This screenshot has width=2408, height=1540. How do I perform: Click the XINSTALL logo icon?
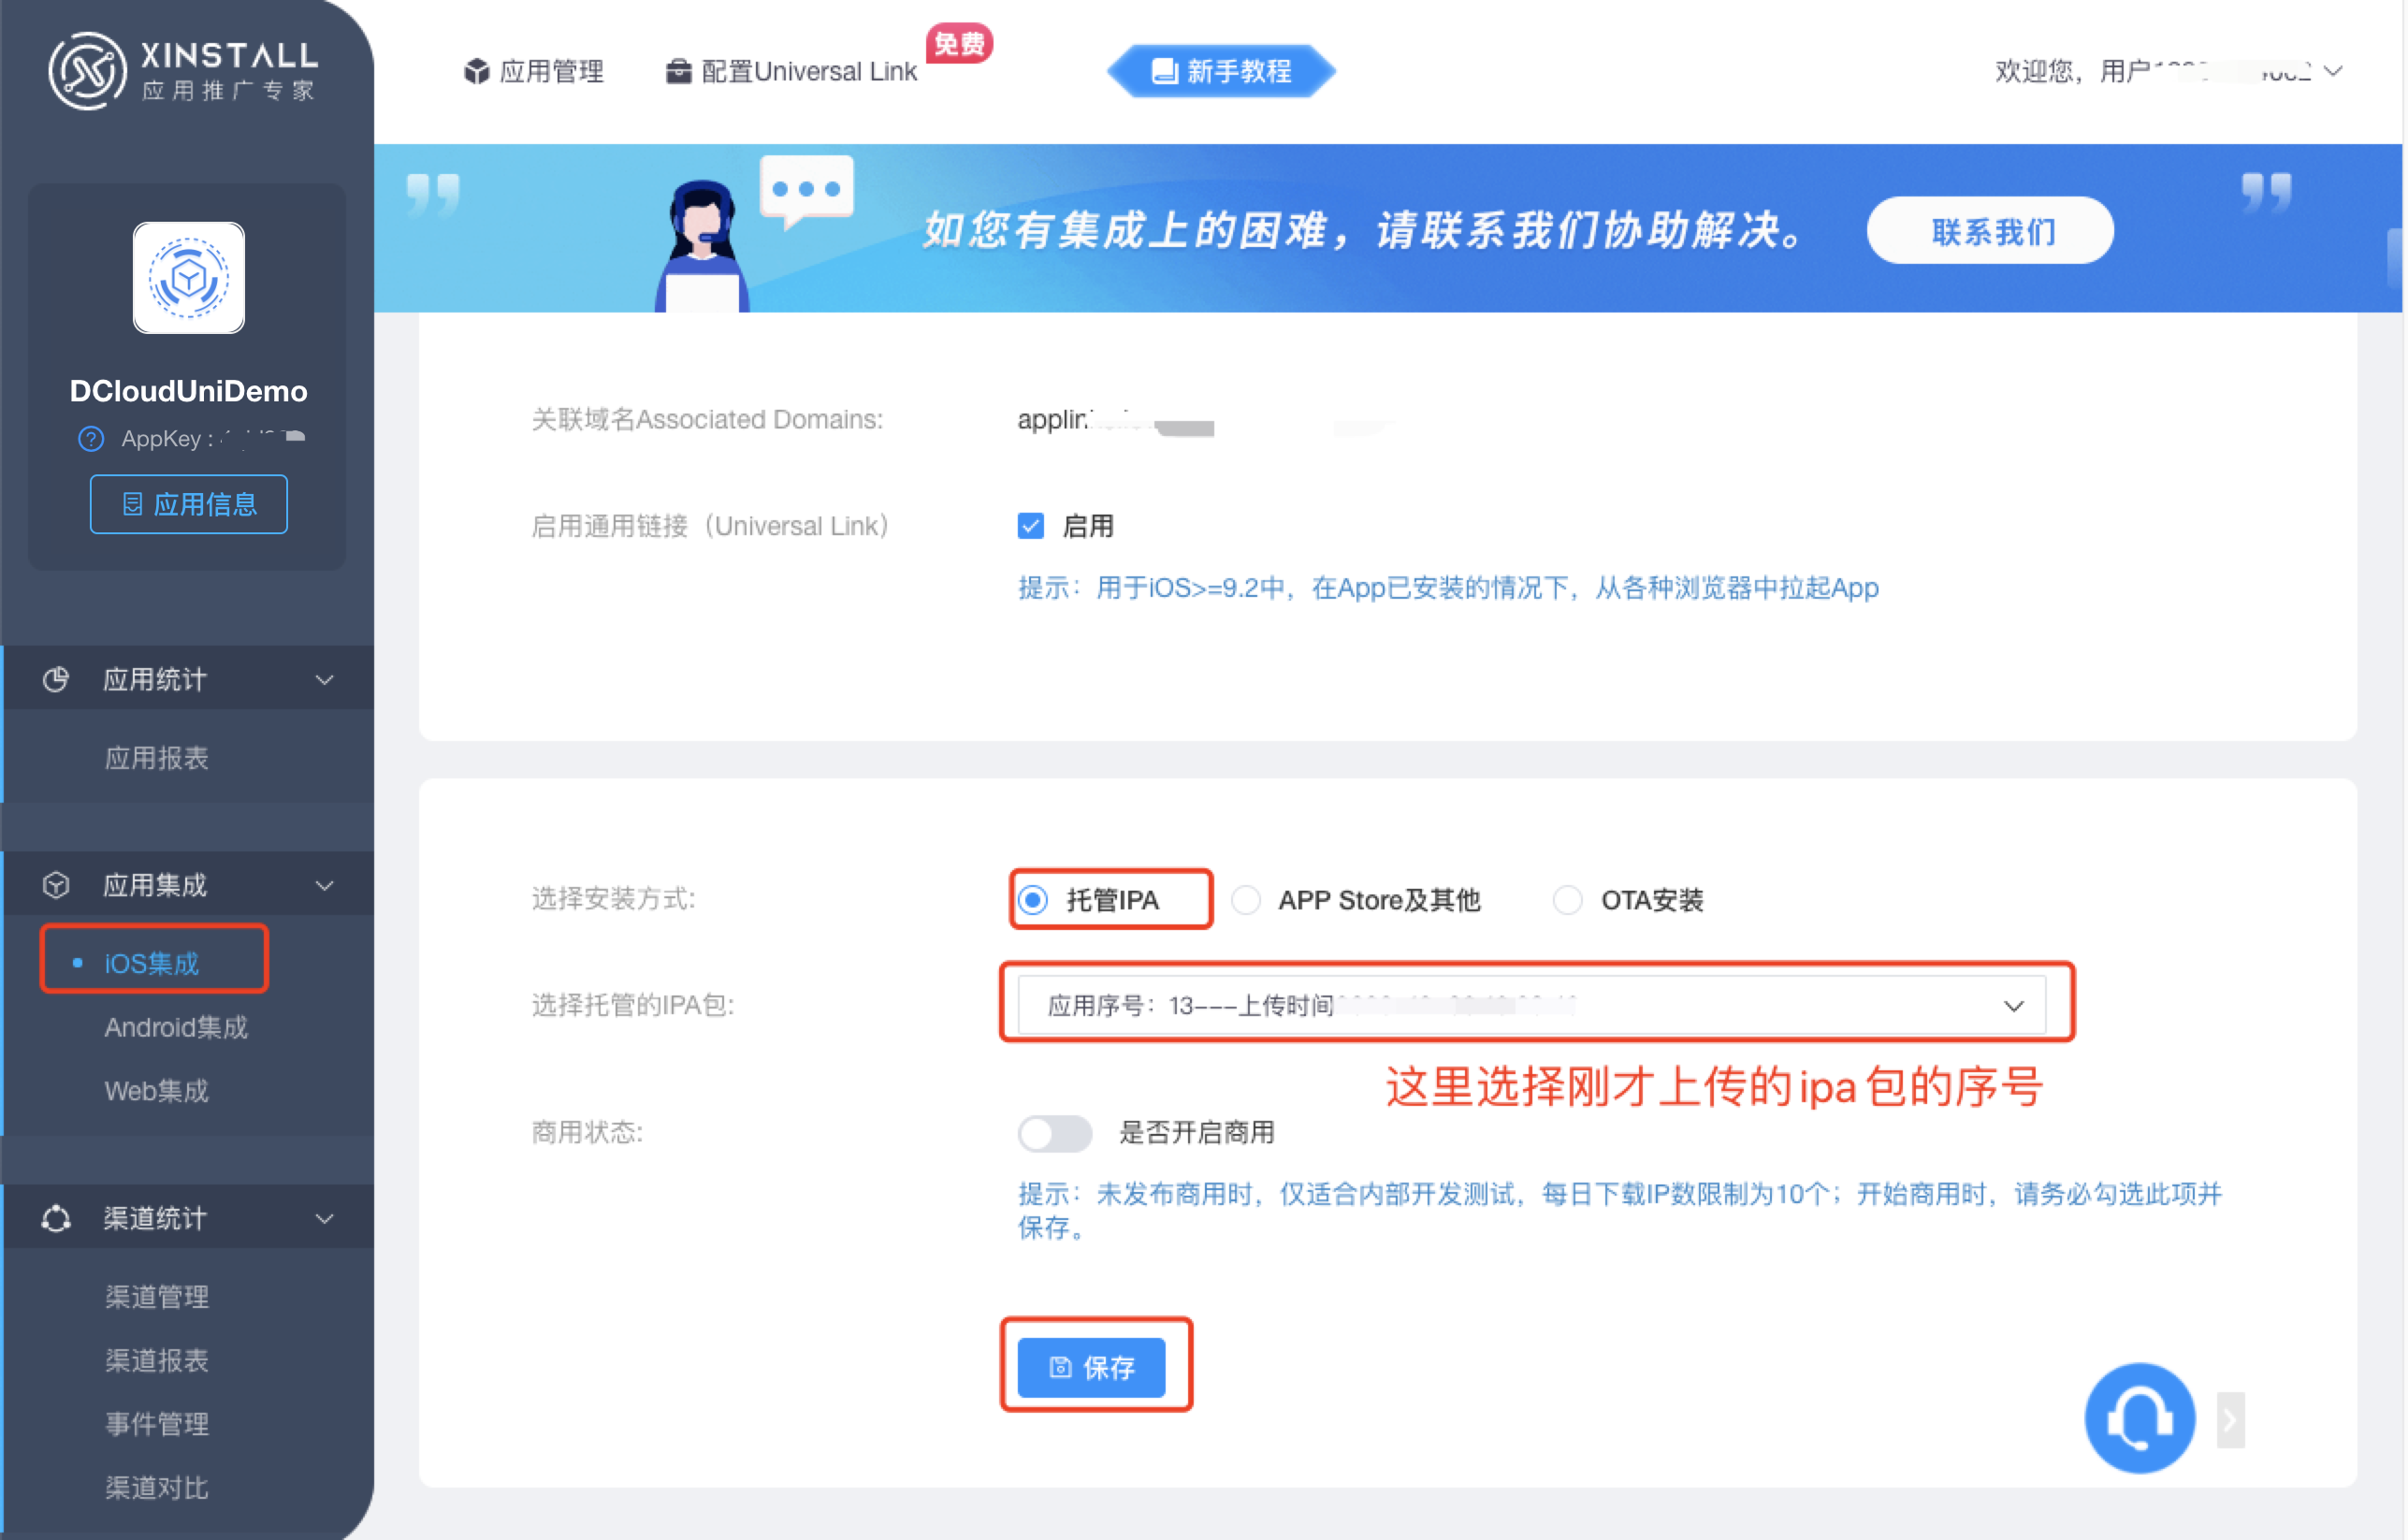[88, 71]
